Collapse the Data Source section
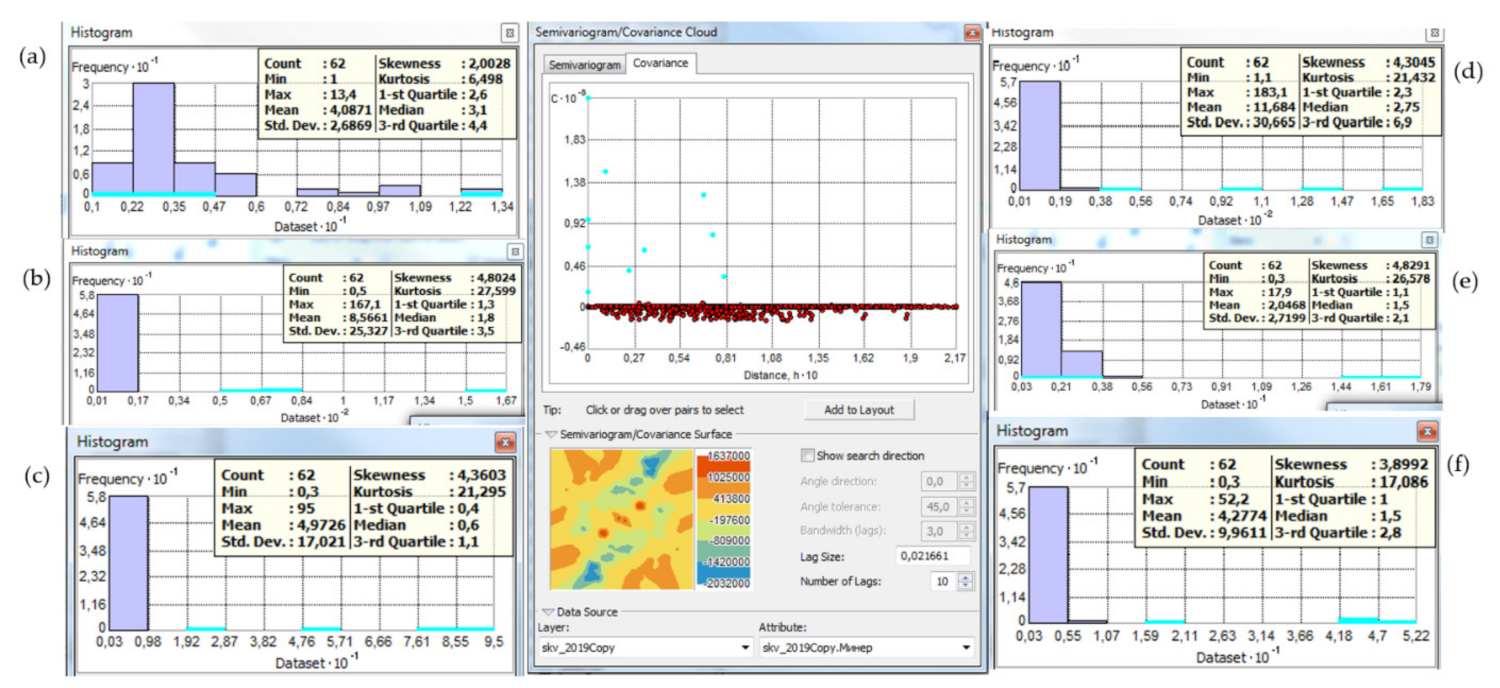Image resolution: width=1500 pixels, height=688 pixels. [x=549, y=612]
